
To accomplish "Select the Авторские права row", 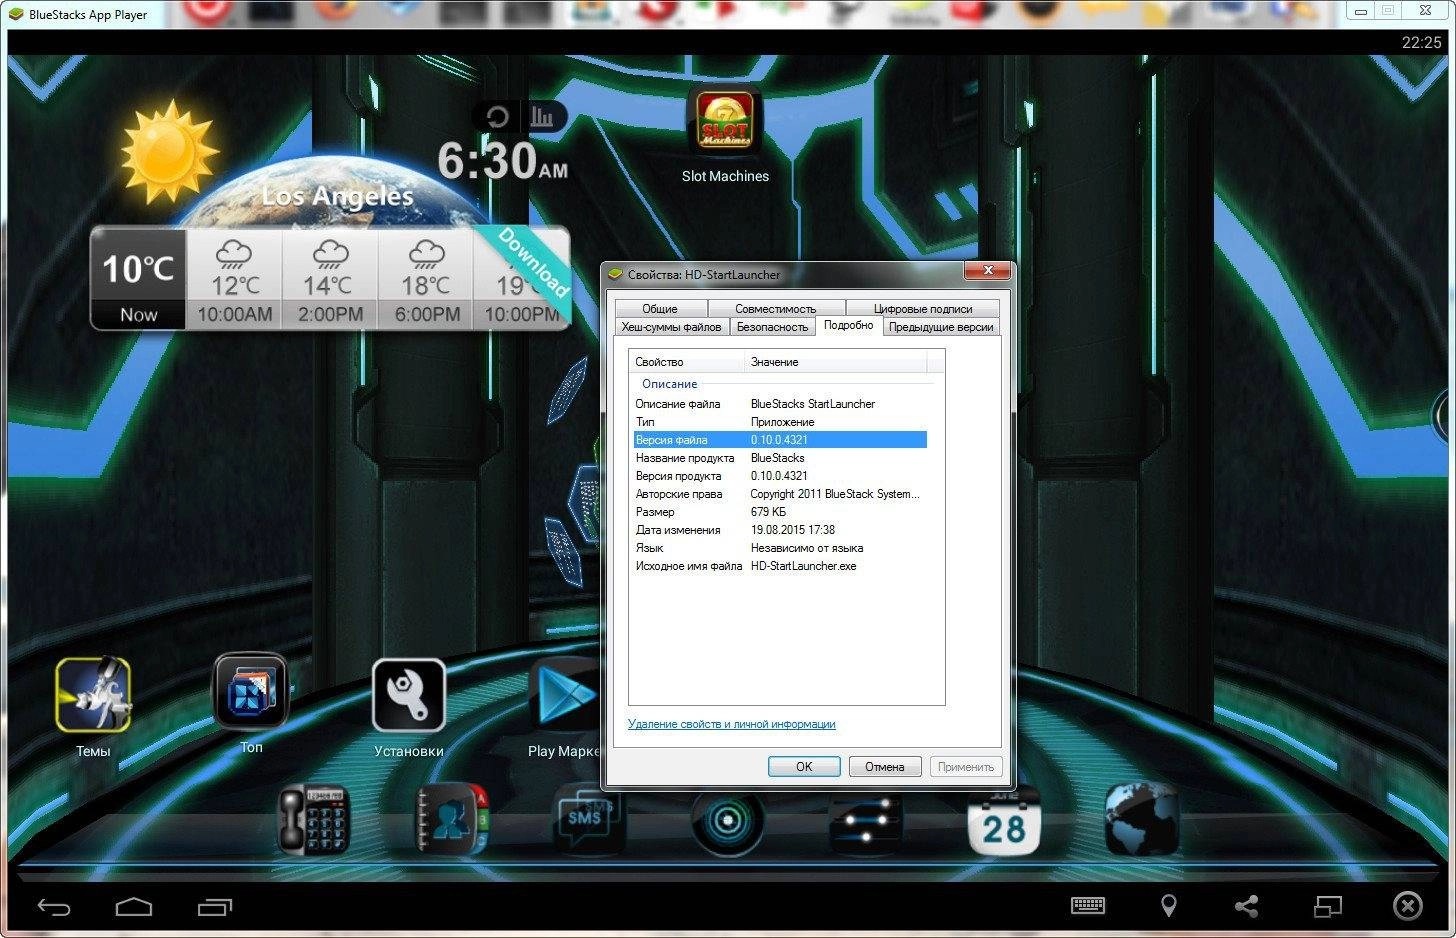I will 780,494.
